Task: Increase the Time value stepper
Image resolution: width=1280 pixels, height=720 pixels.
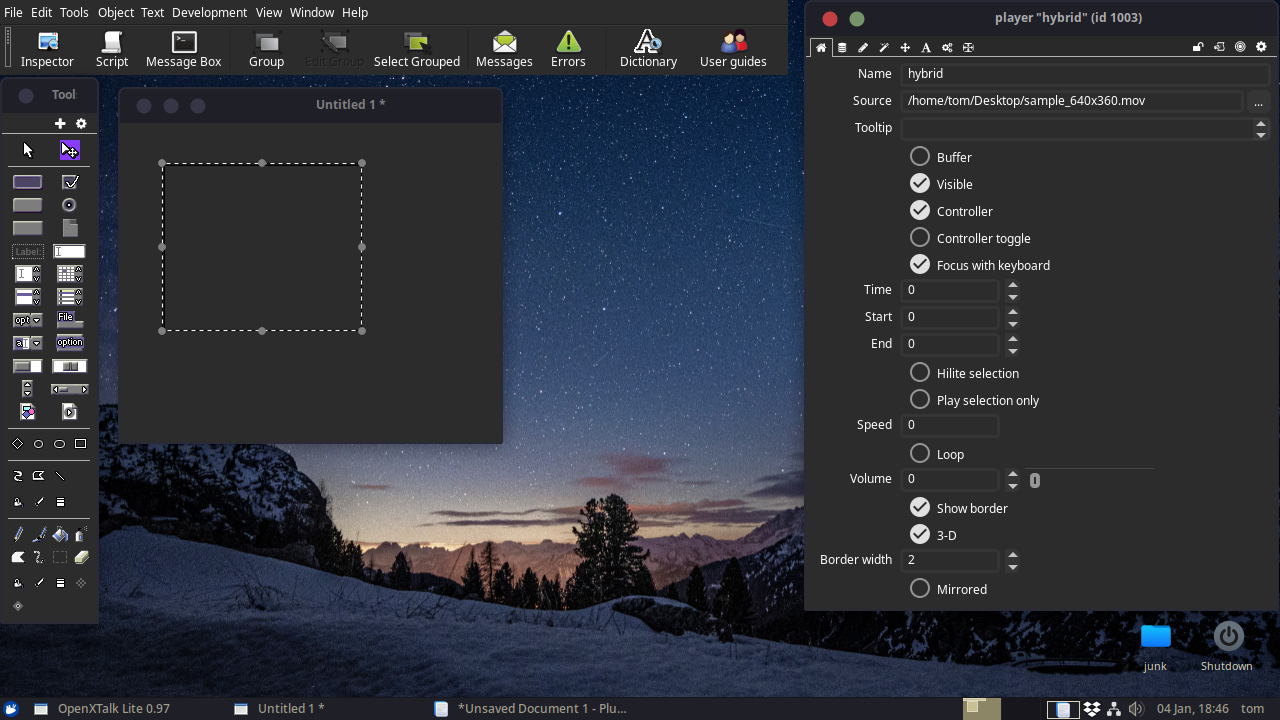Action: click(1013, 284)
